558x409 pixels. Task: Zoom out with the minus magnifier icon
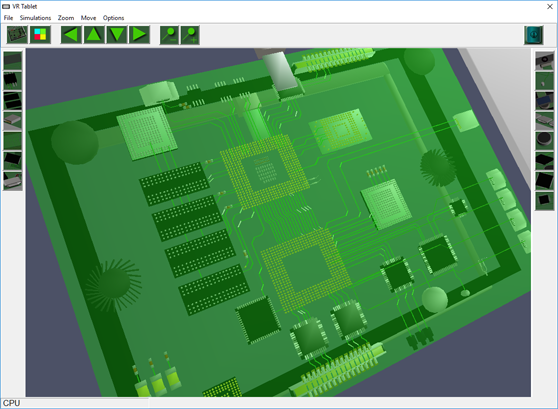169,35
